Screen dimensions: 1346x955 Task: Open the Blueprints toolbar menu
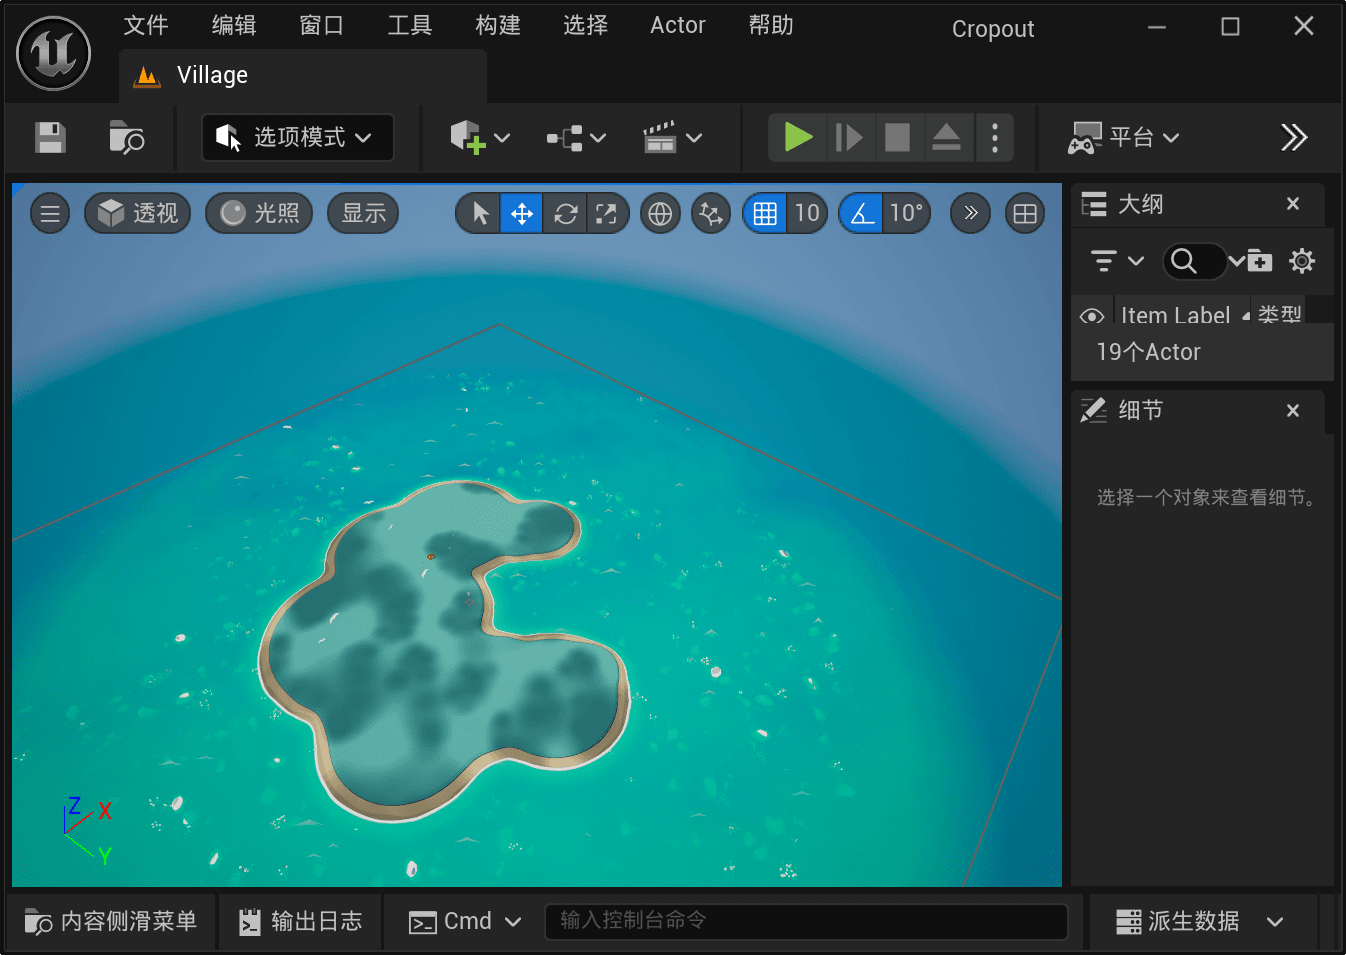576,137
